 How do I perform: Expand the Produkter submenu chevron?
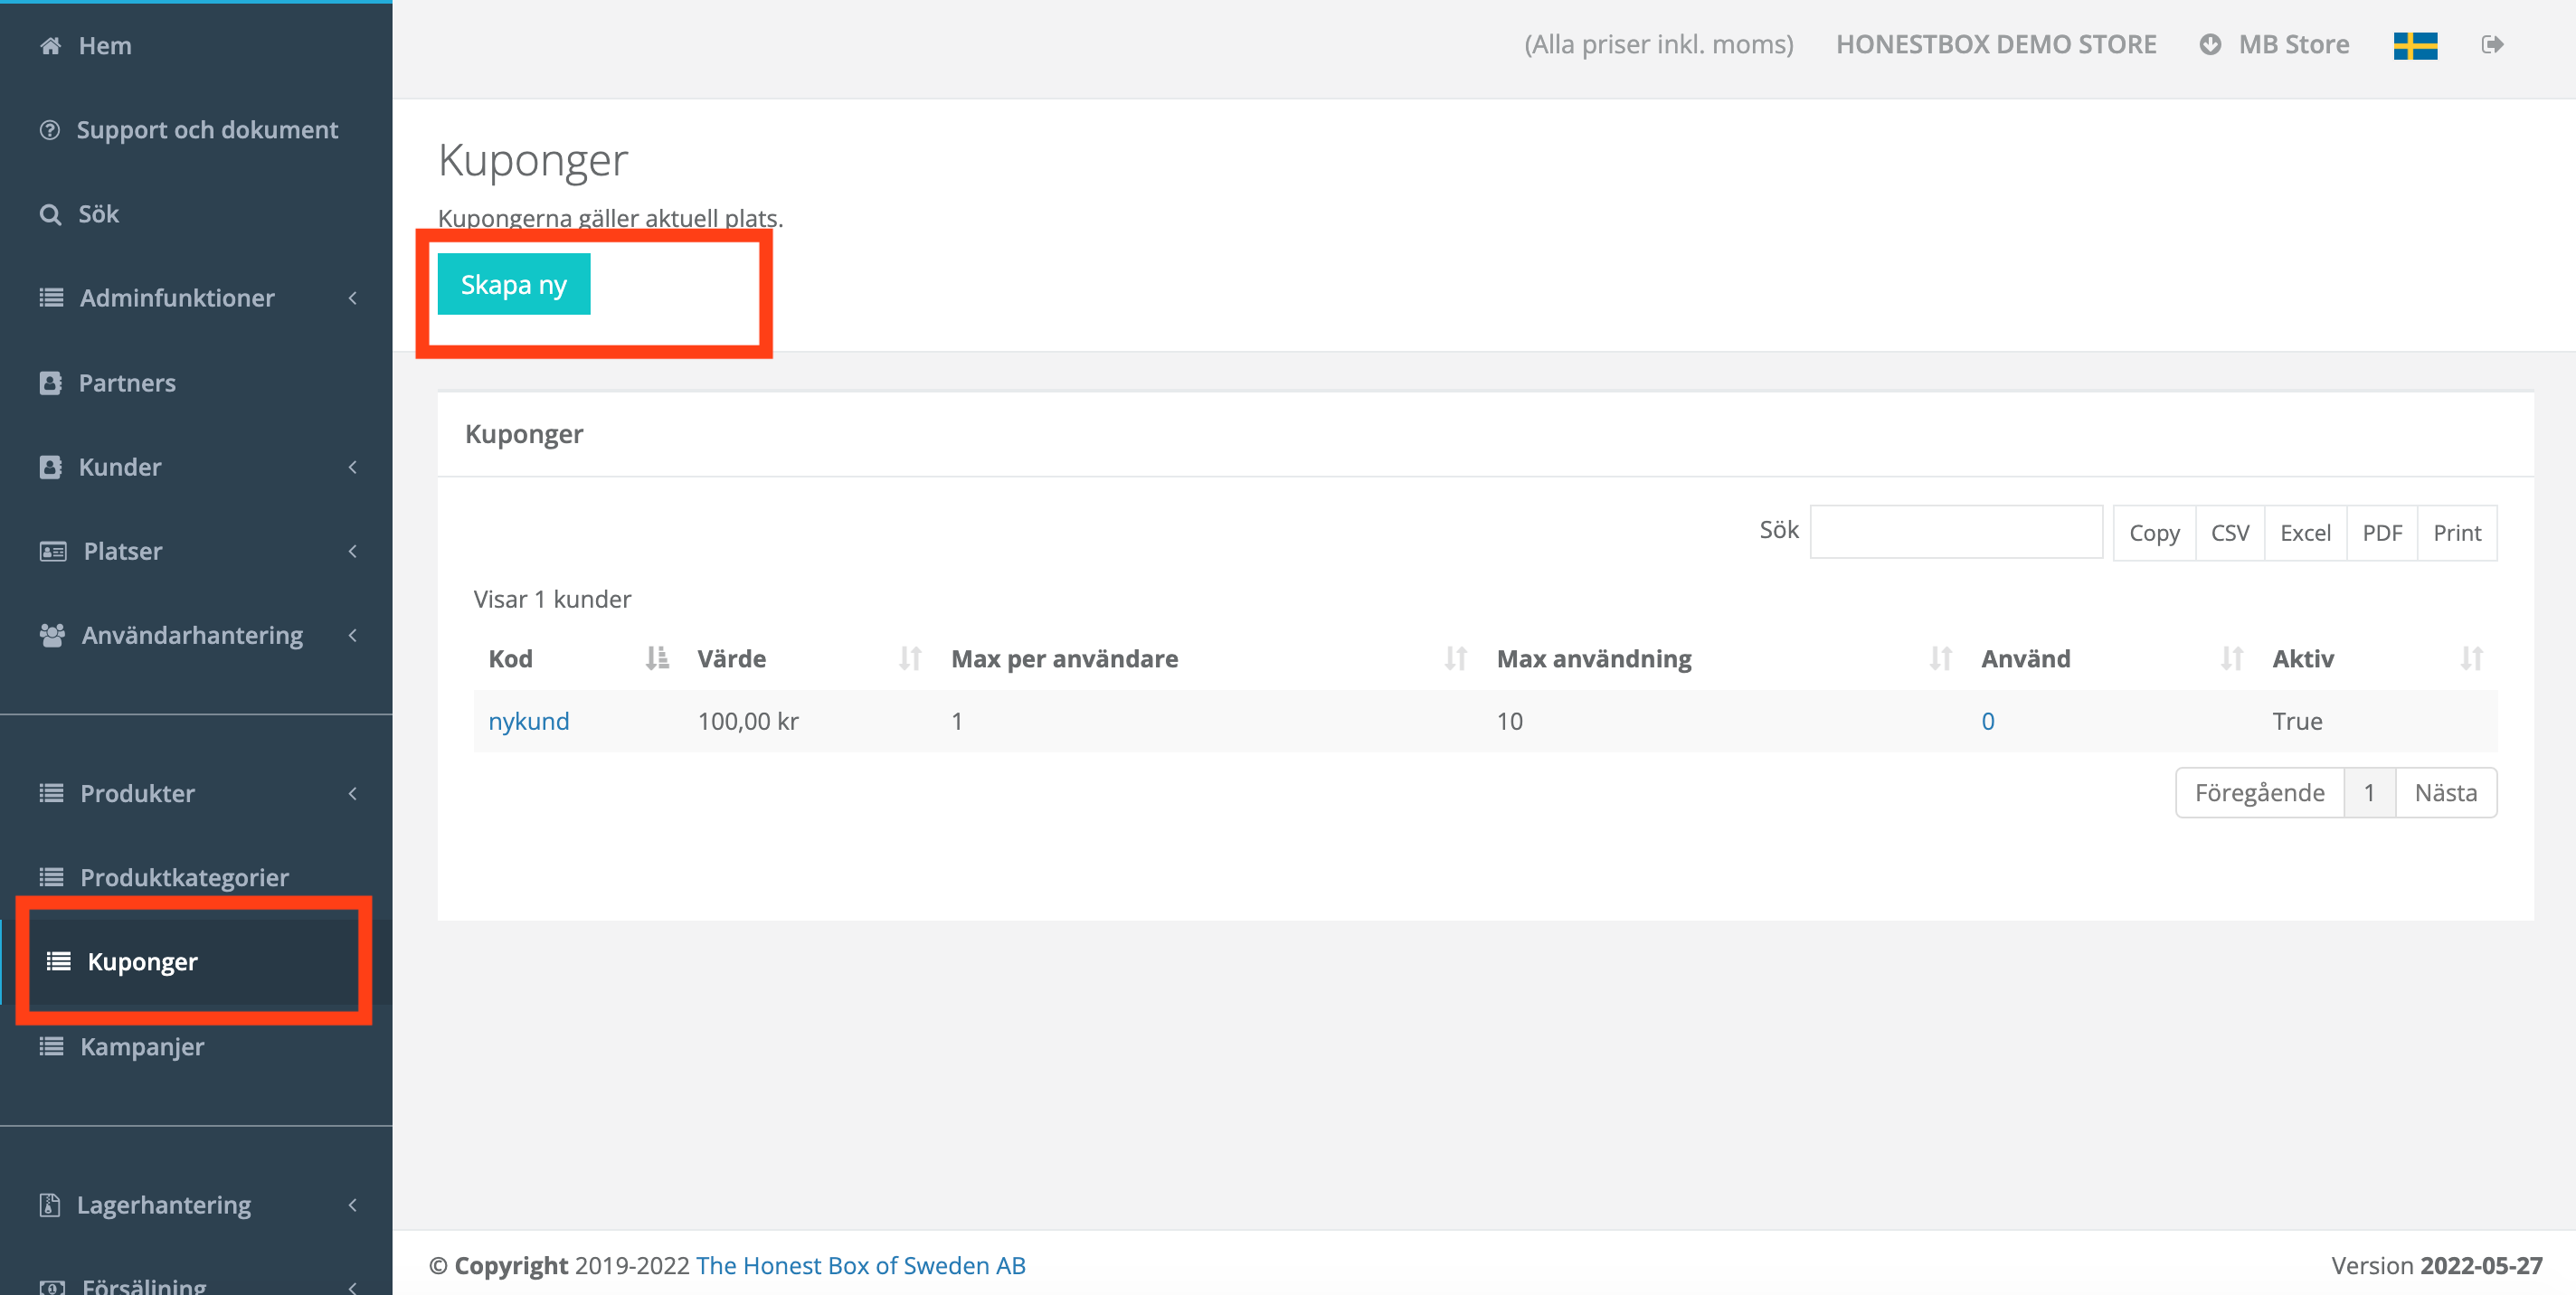(x=352, y=793)
